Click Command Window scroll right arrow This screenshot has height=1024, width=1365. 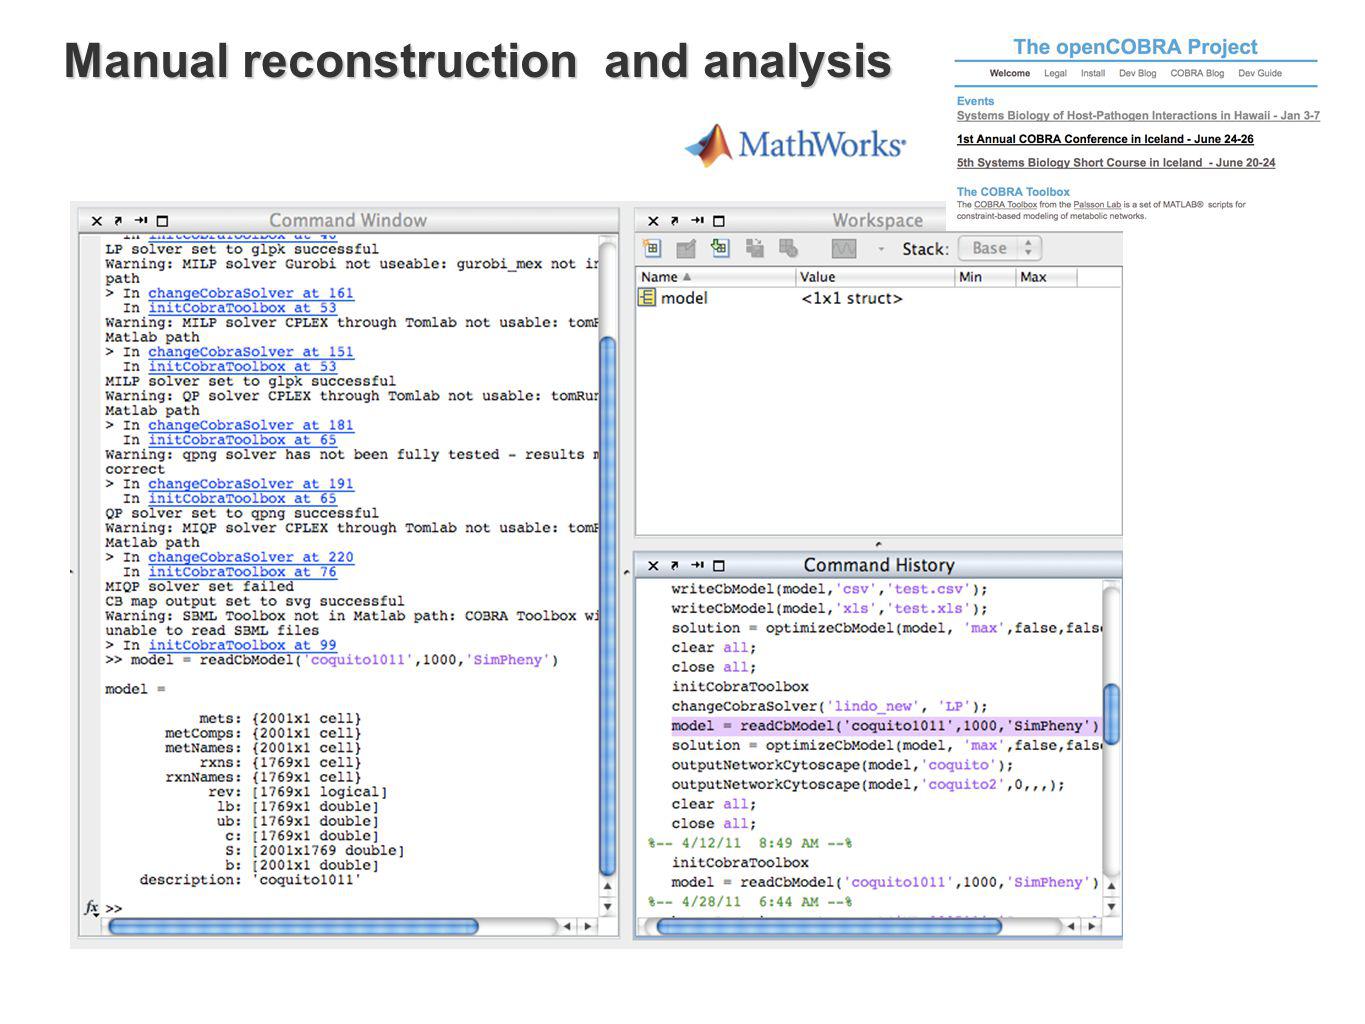(x=588, y=927)
